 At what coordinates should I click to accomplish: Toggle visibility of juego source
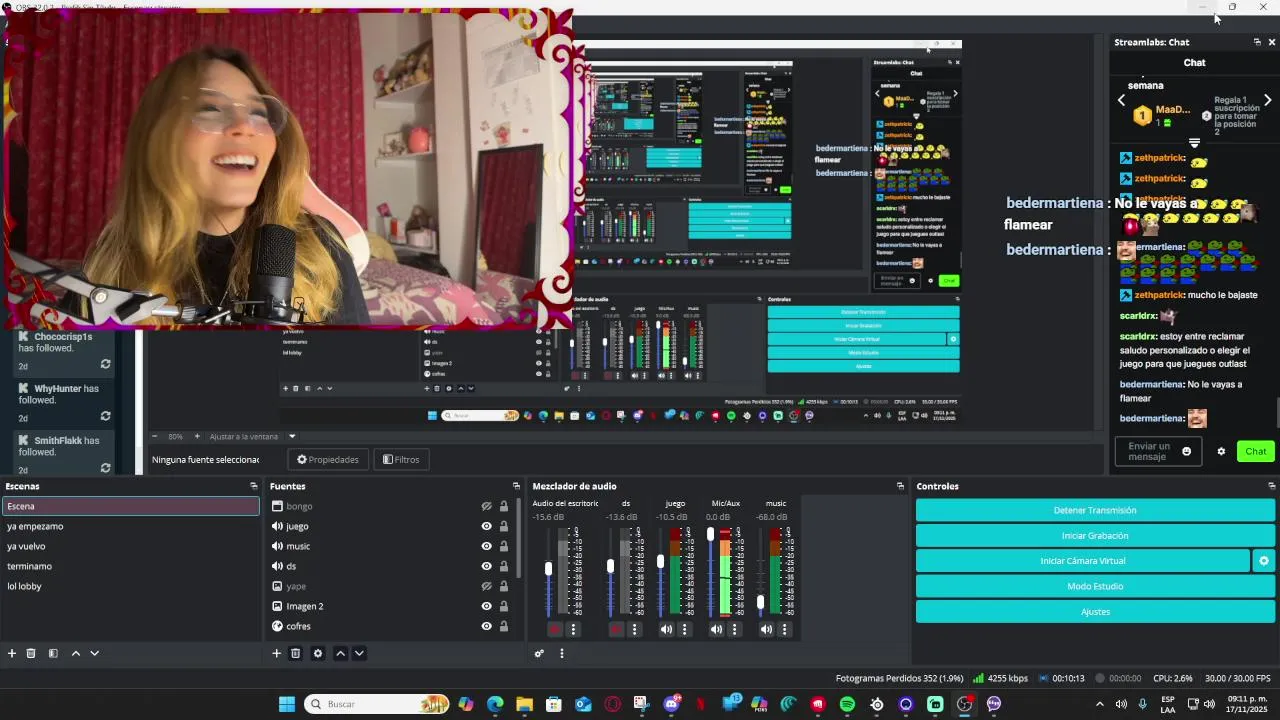click(x=486, y=526)
